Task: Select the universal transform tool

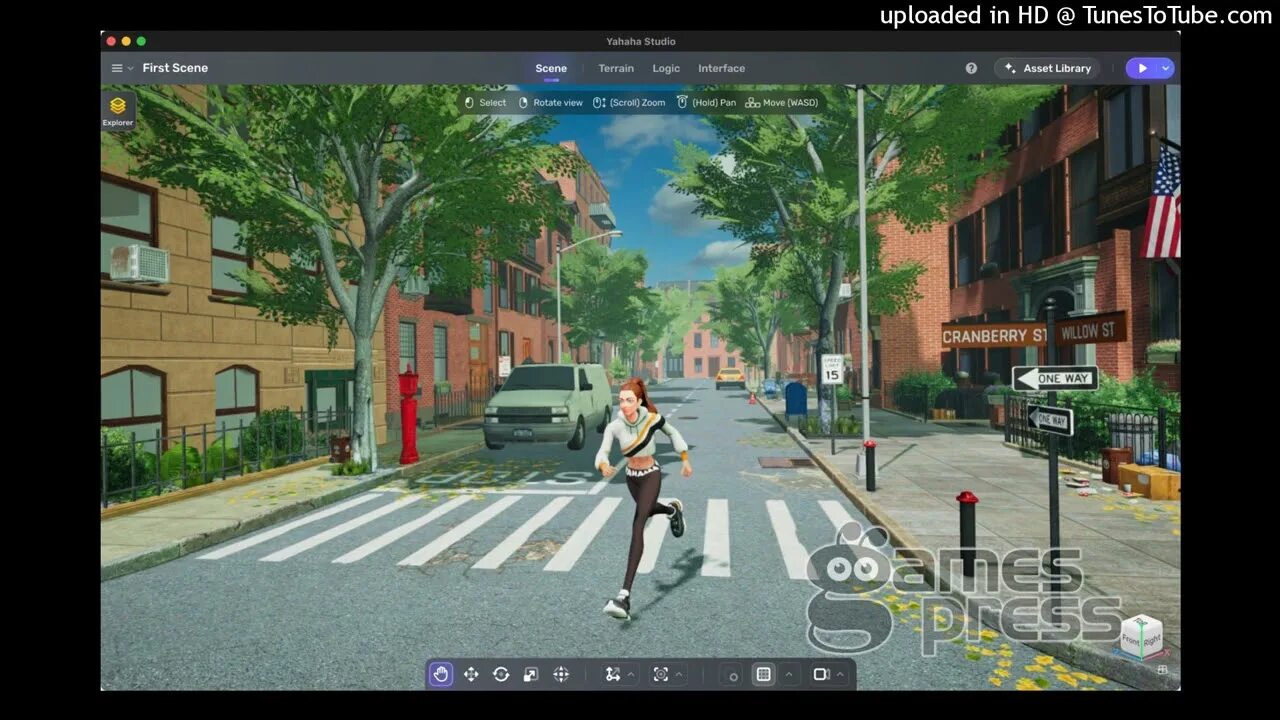Action: (561, 674)
